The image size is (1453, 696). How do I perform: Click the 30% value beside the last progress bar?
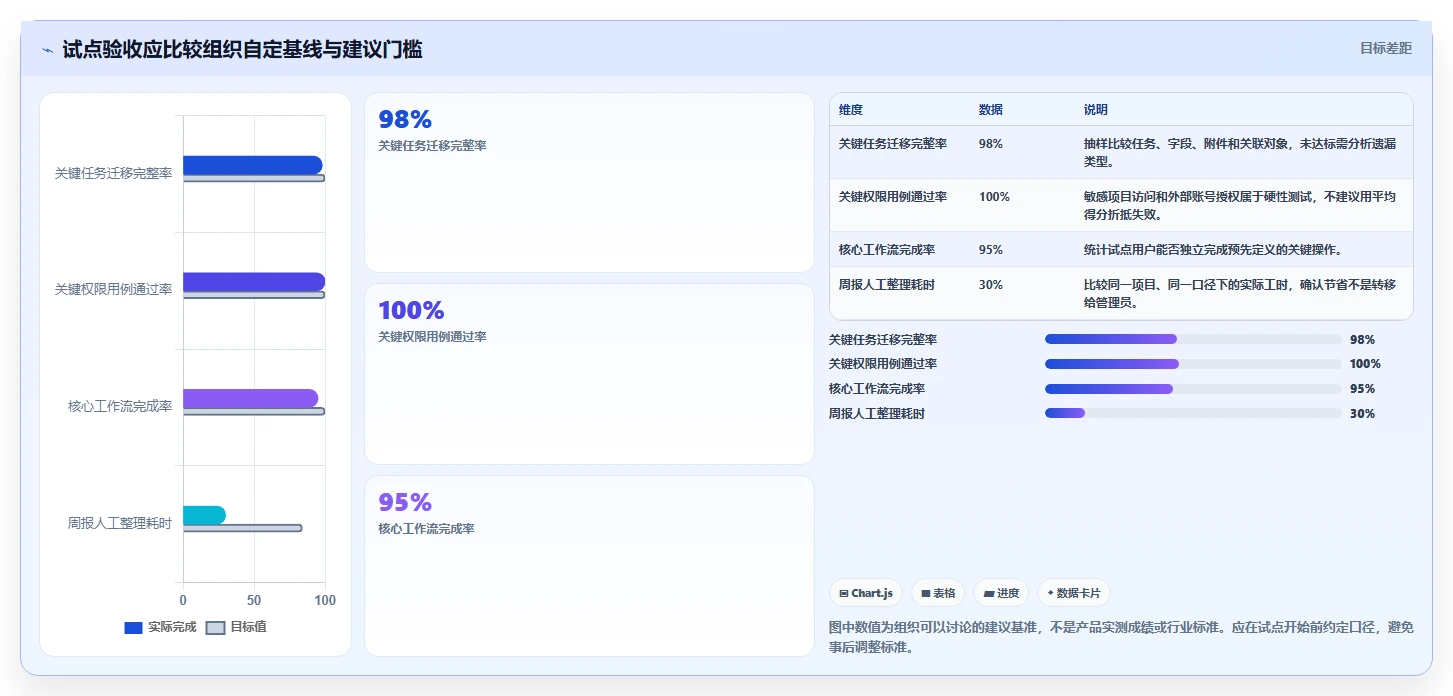(1362, 414)
